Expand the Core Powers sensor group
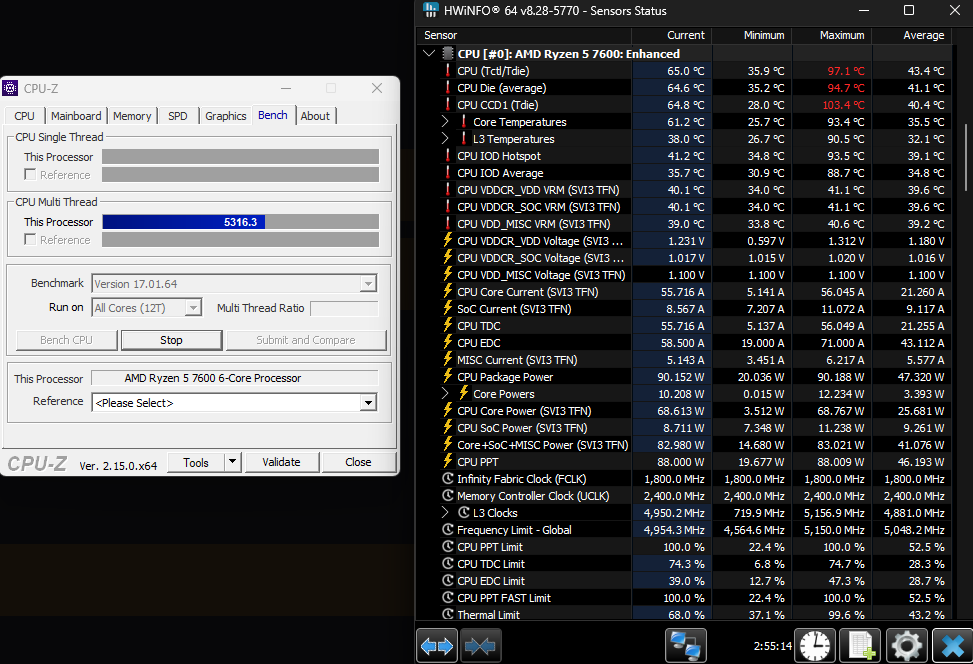This screenshot has height=664, width=973. click(x=446, y=394)
